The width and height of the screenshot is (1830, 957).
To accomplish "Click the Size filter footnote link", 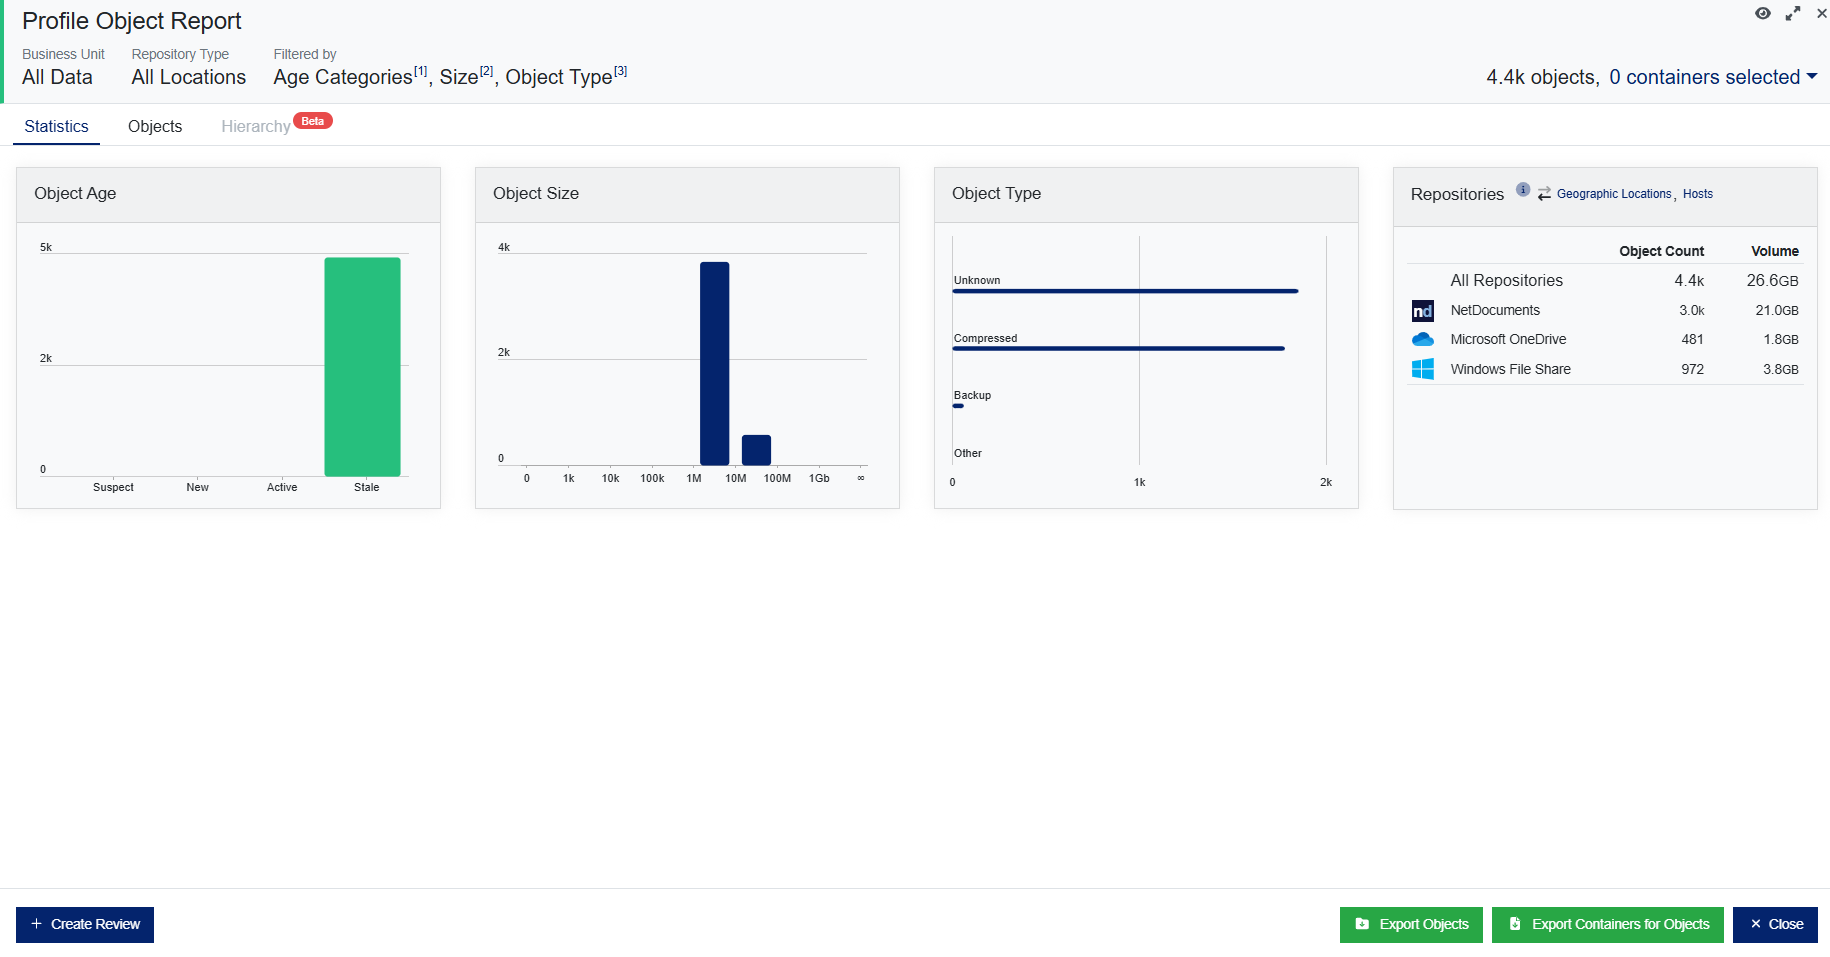I will 487,69.
